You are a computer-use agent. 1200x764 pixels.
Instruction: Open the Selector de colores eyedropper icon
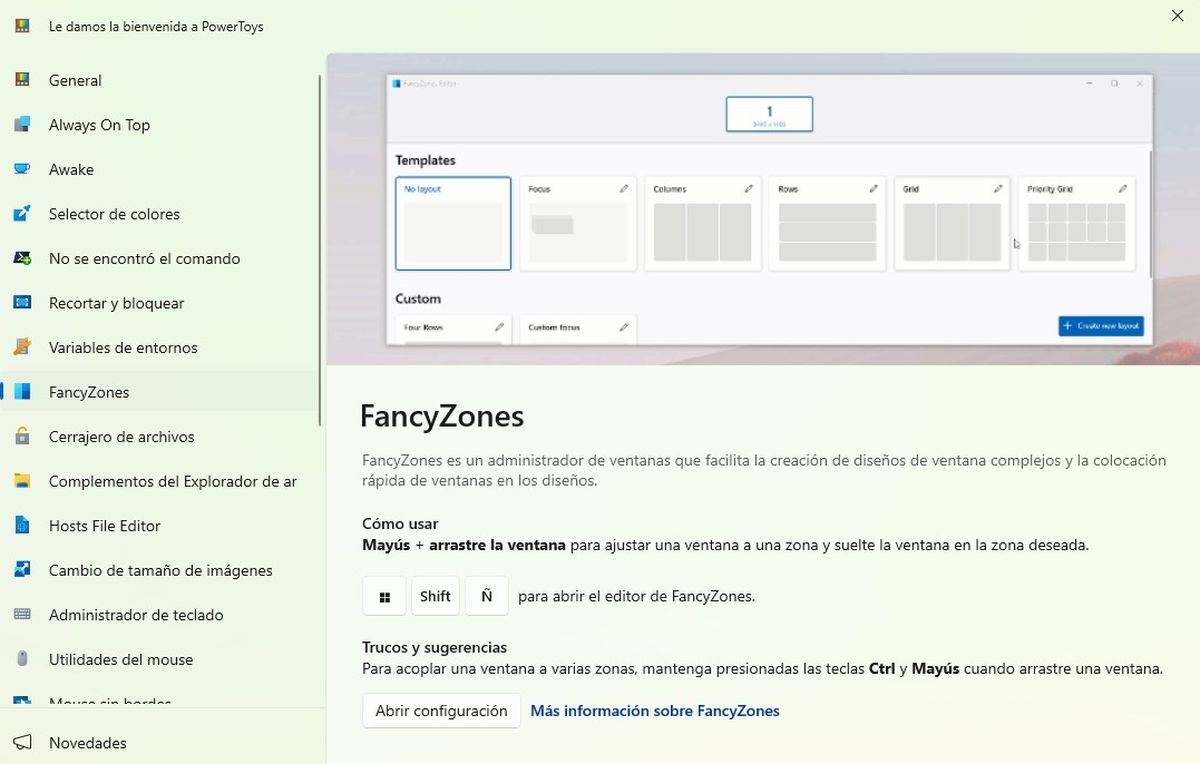coord(22,214)
